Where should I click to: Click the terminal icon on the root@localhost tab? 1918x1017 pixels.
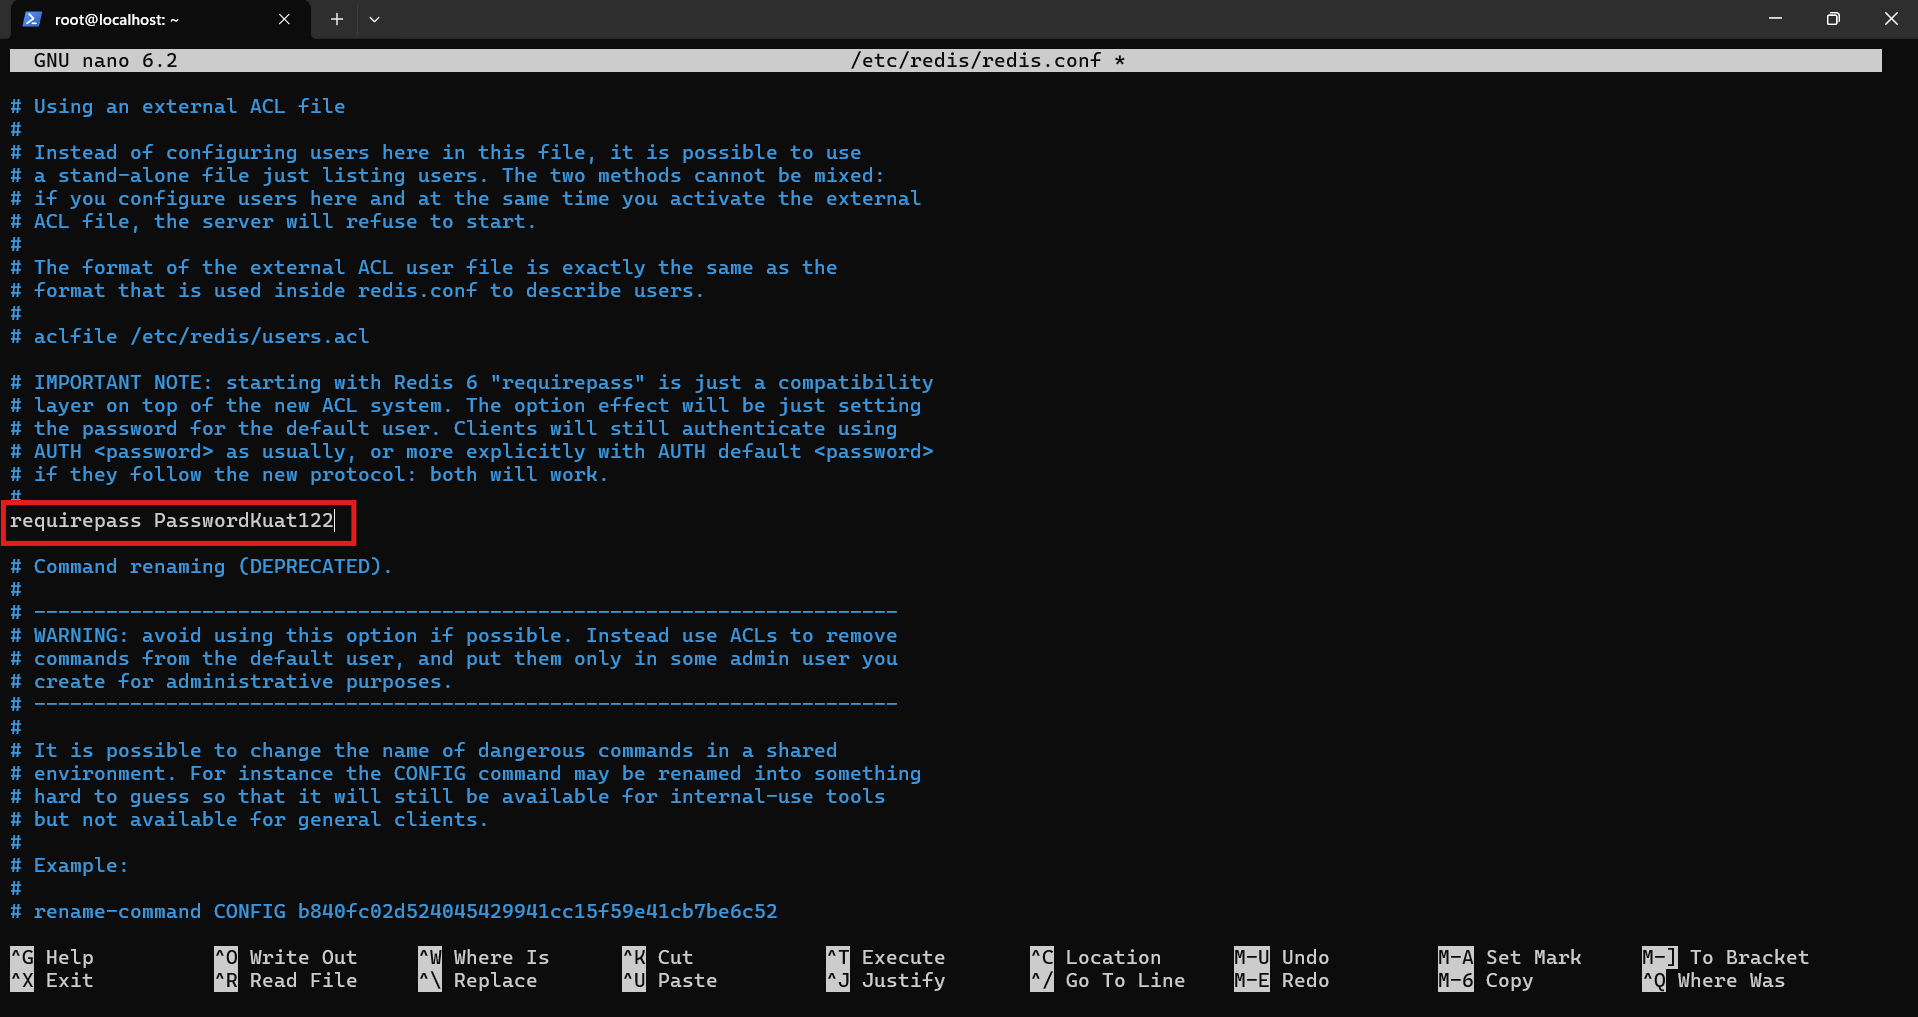coord(30,19)
